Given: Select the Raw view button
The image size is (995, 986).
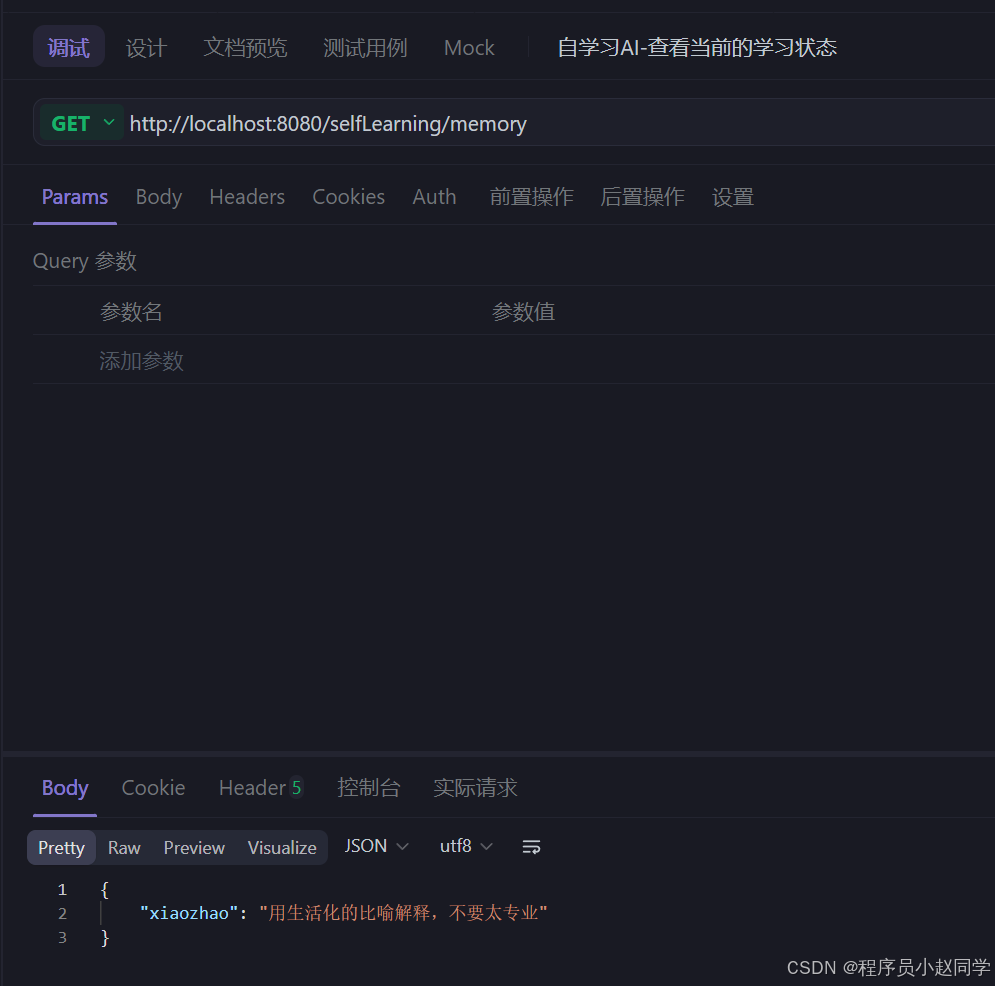Looking at the screenshot, I should point(124,847).
